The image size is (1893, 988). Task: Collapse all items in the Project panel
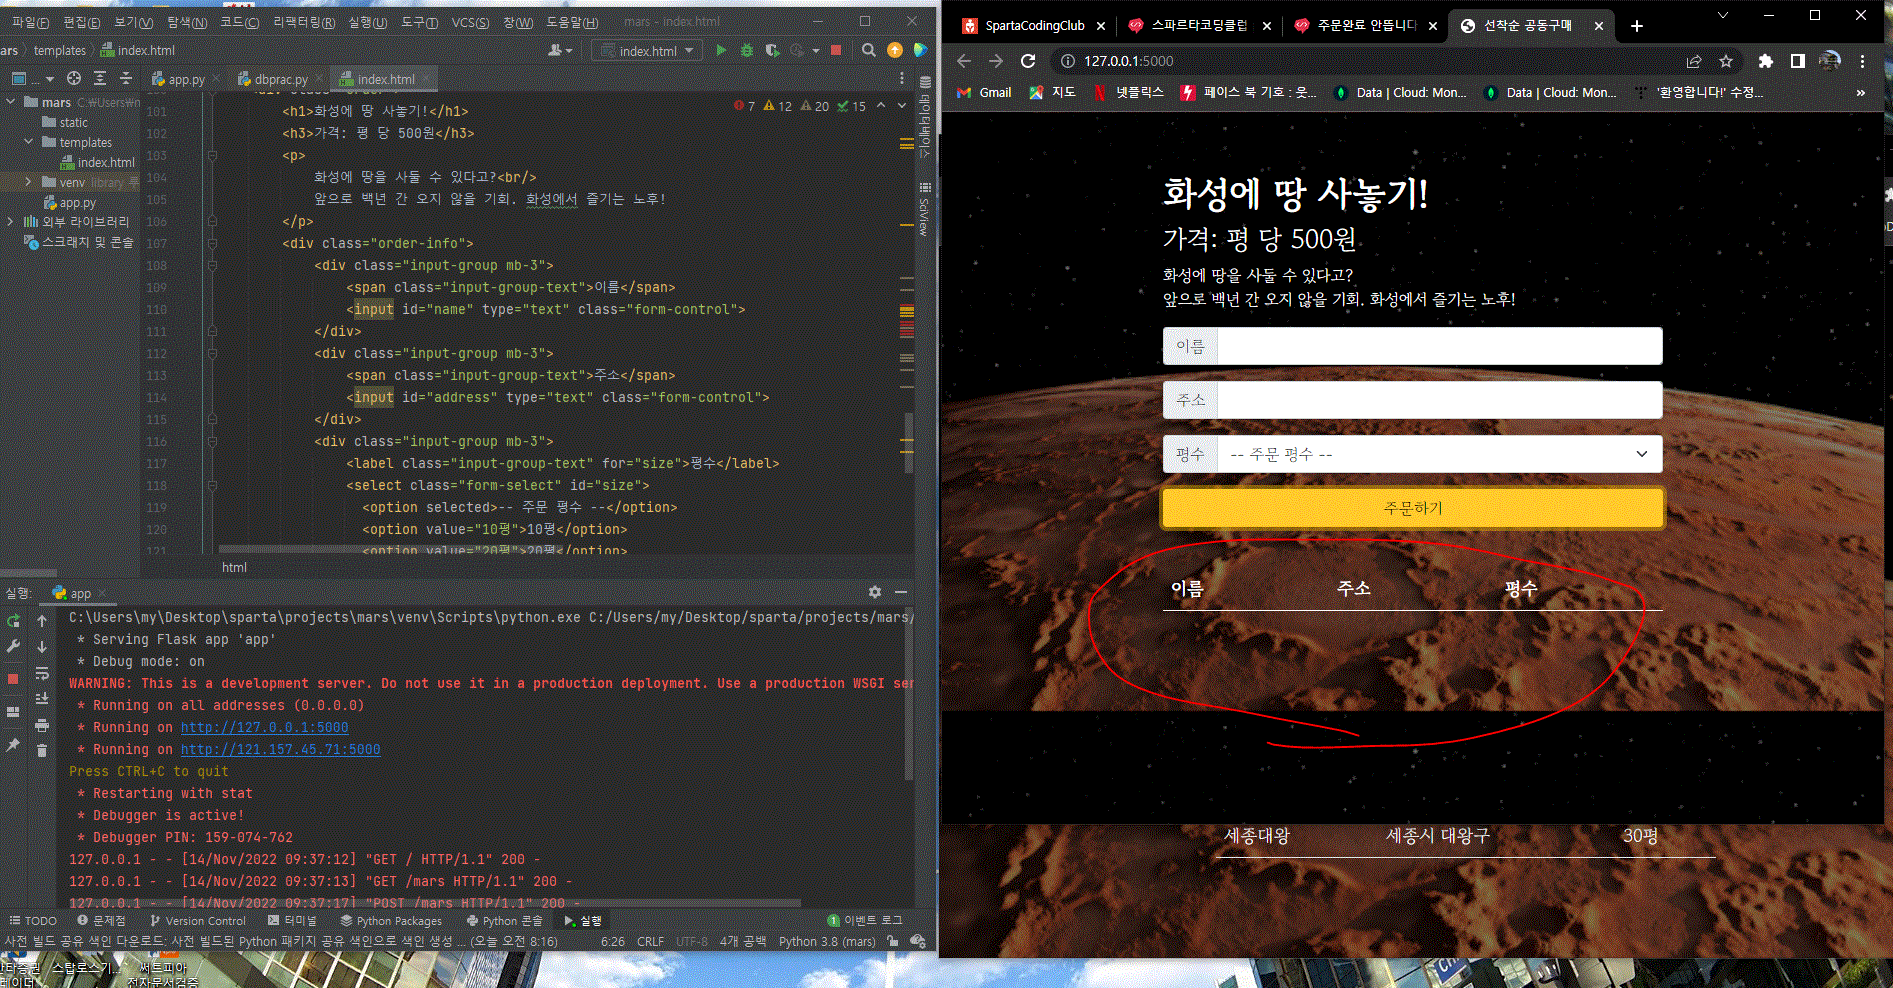pos(126,78)
